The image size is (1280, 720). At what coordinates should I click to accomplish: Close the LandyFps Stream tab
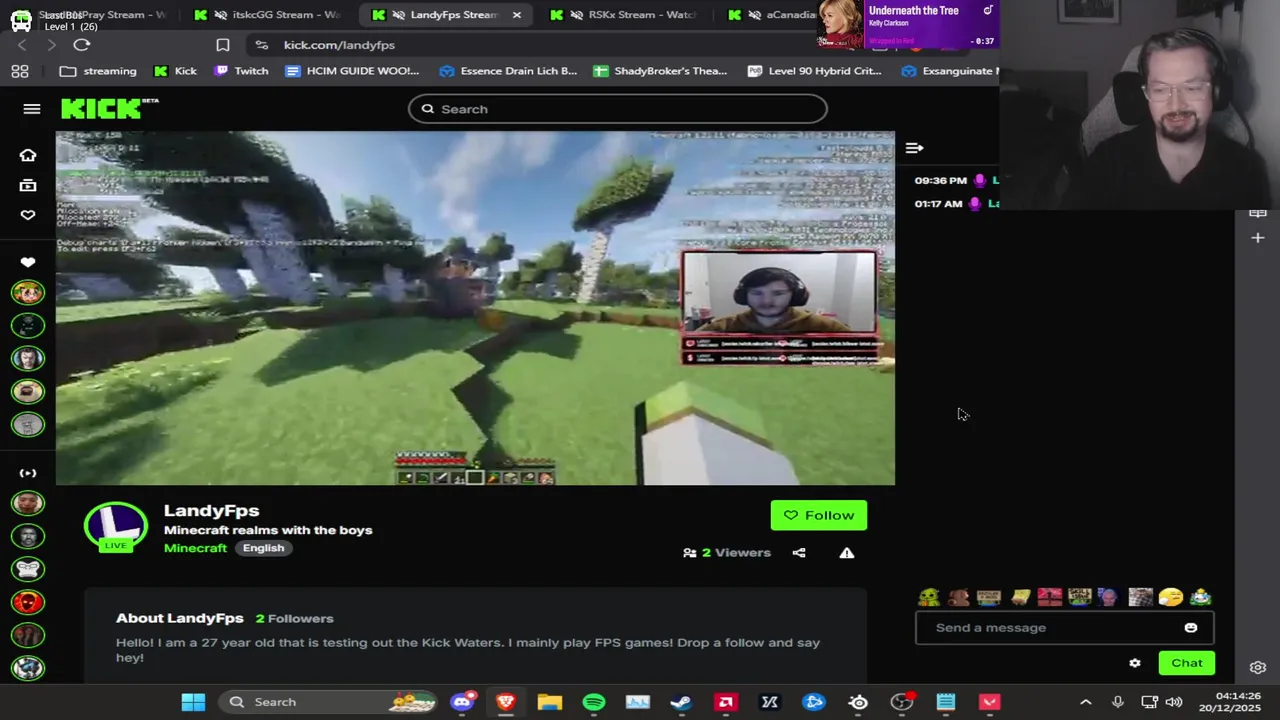(x=517, y=15)
